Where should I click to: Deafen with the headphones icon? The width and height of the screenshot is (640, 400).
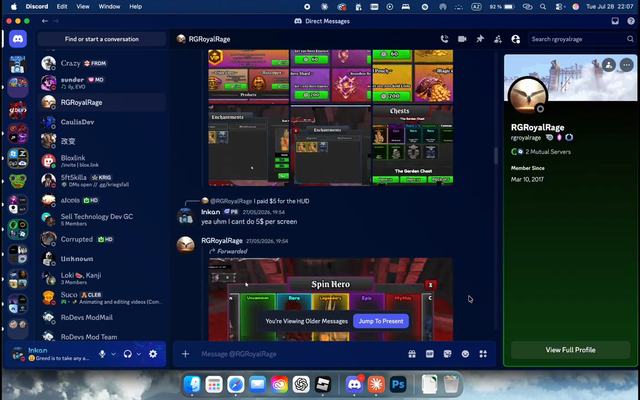[x=128, y=354]
